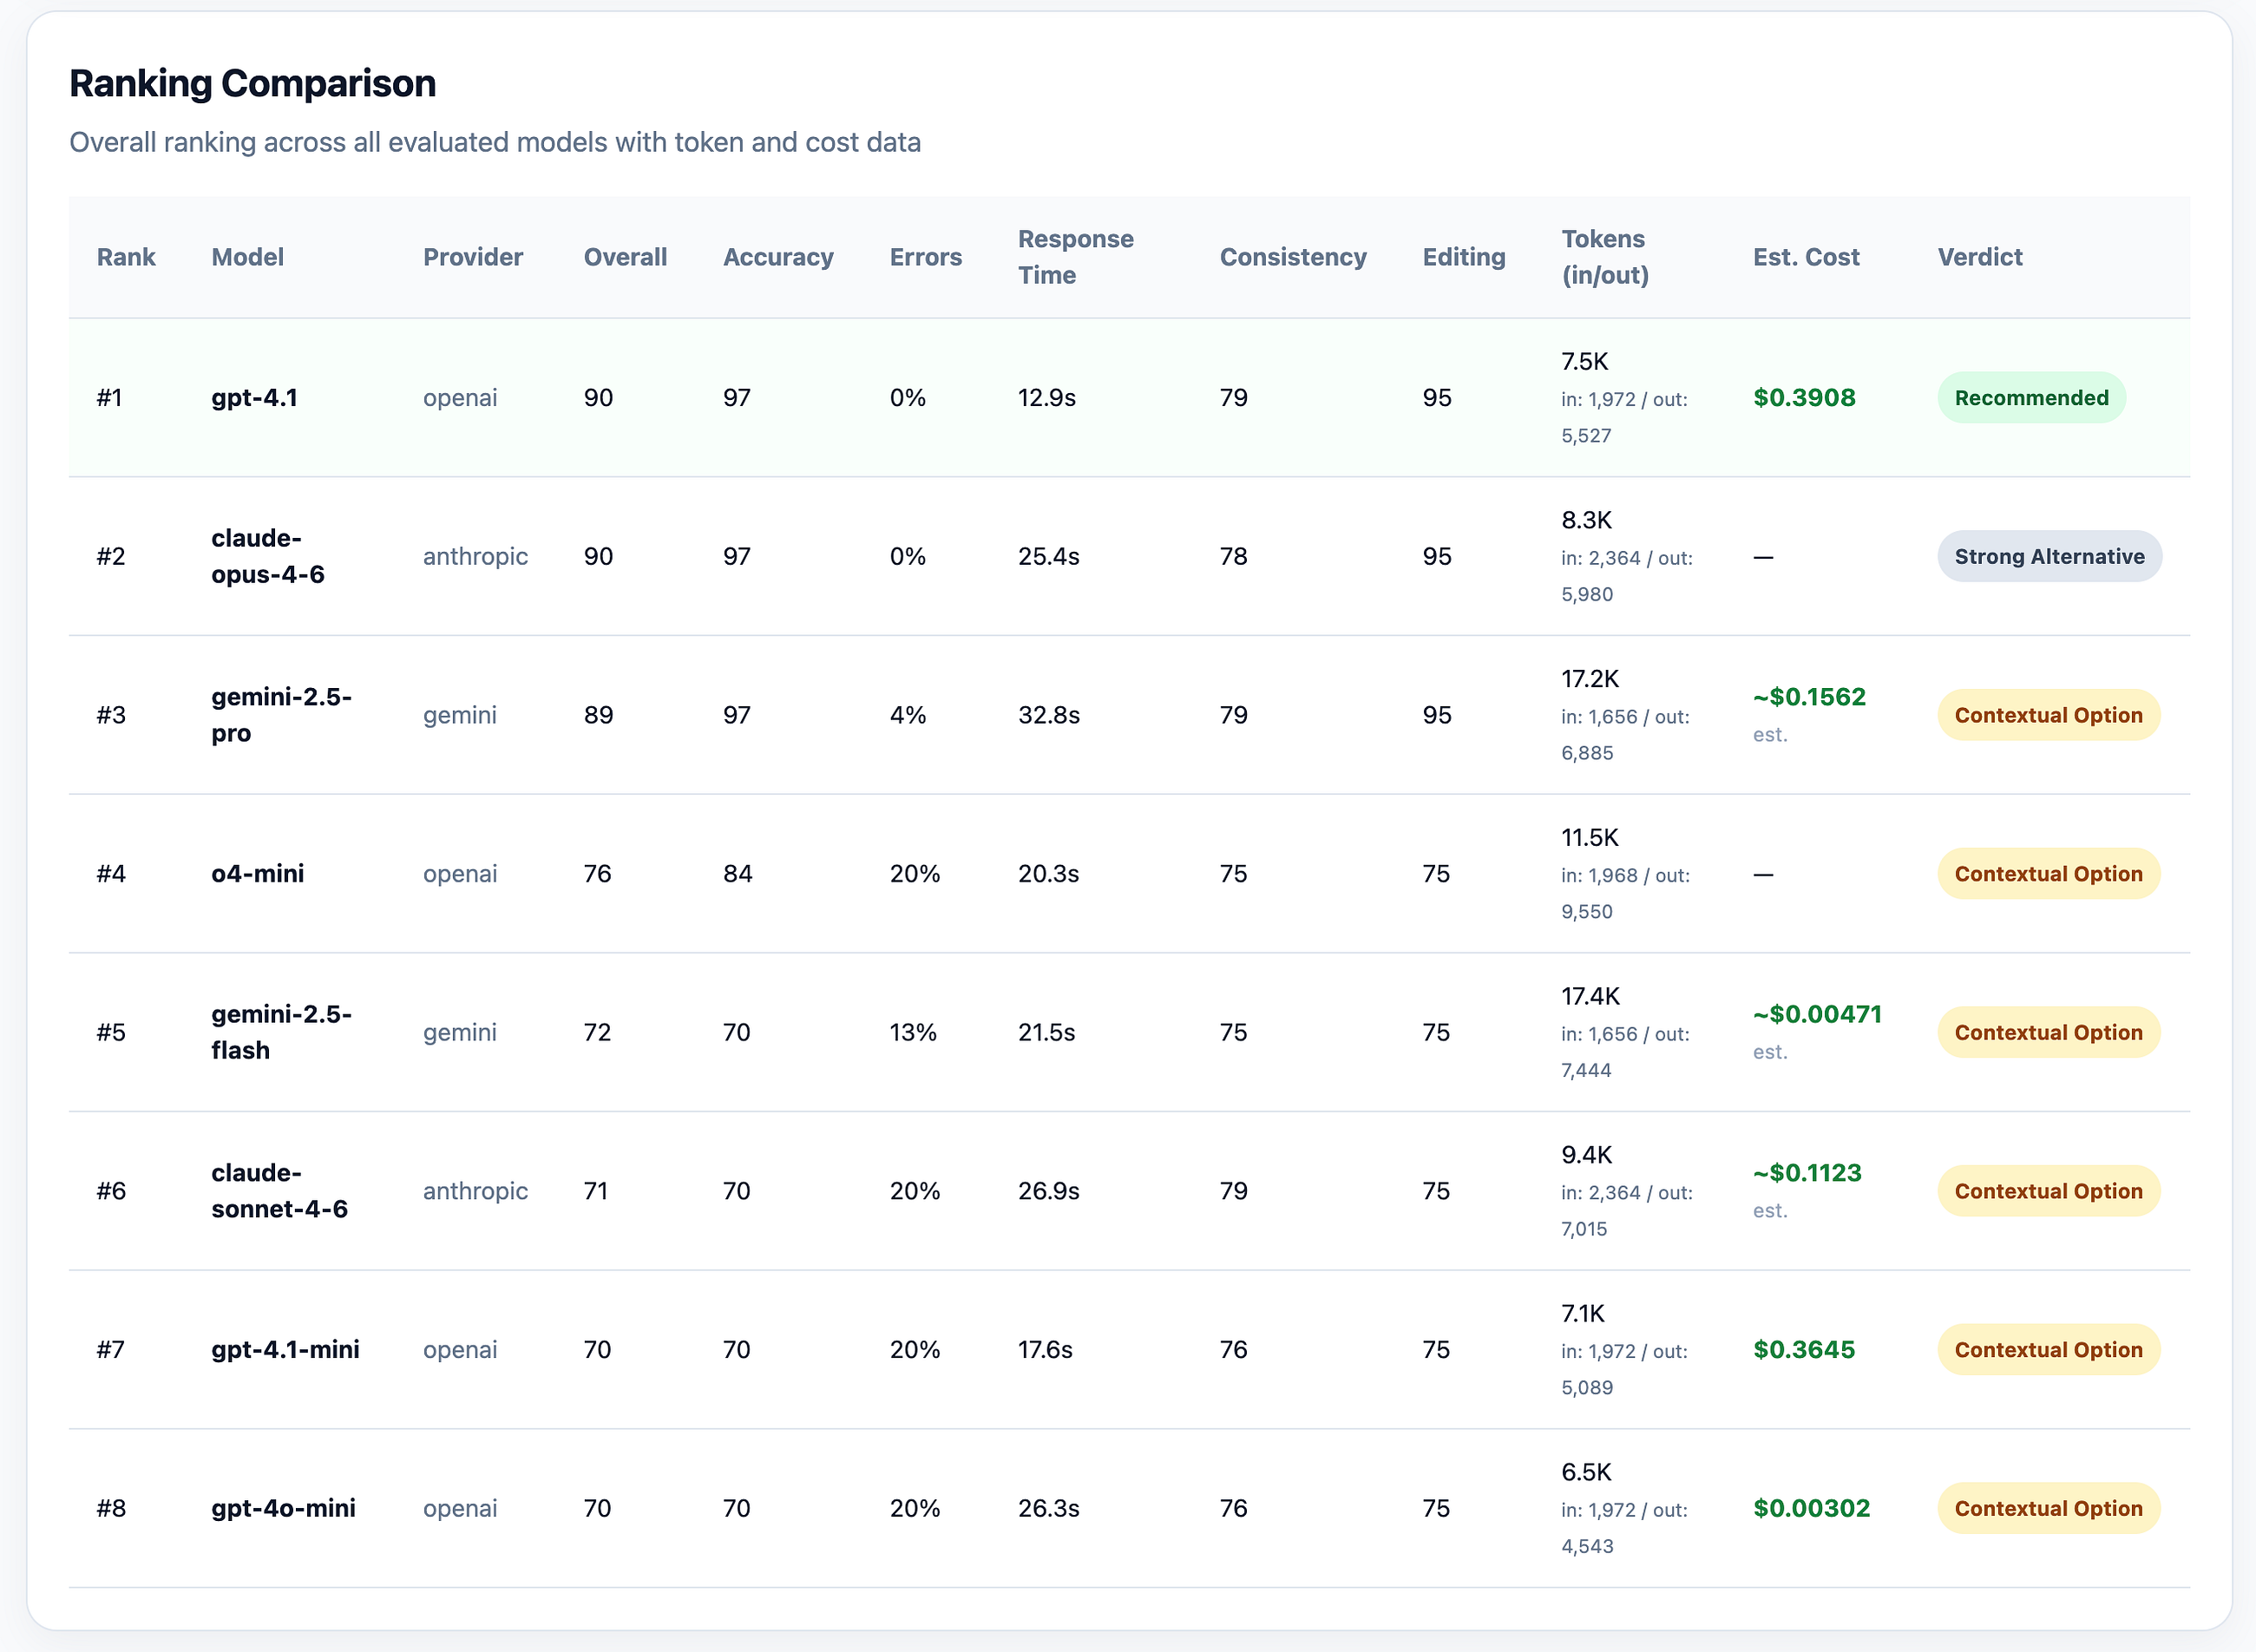Viewport: 2256px width, 1652px height.
Task: Click the Editing column header
Action: pyautogui.click(x=1464, y=257)
